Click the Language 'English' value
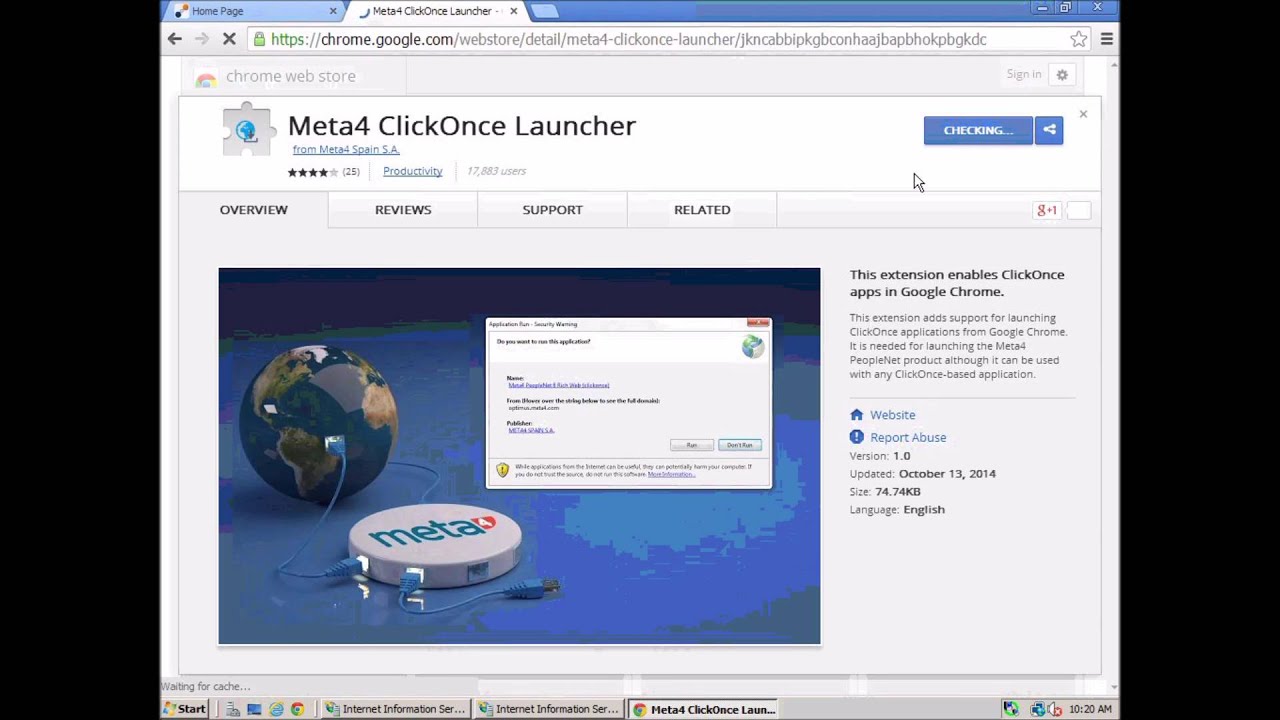This screenshot has height=720, width=1280. pos(924,510)
